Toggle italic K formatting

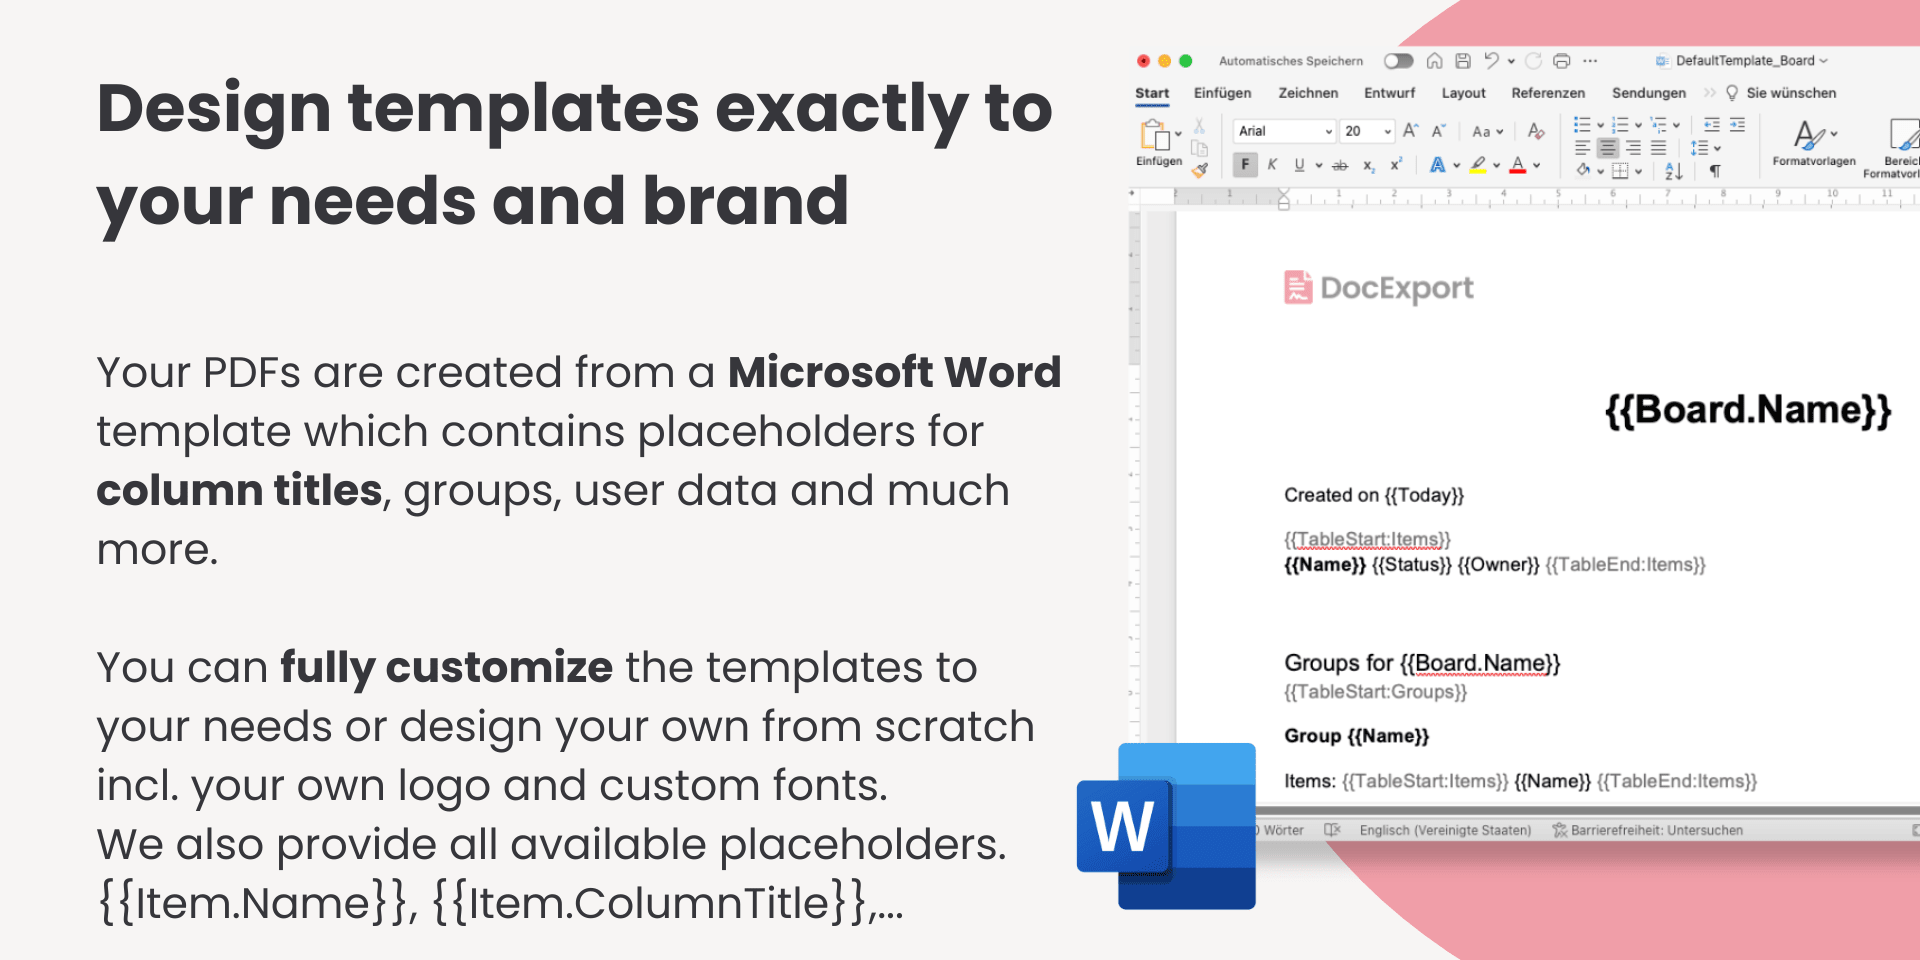coord(1272,165)
